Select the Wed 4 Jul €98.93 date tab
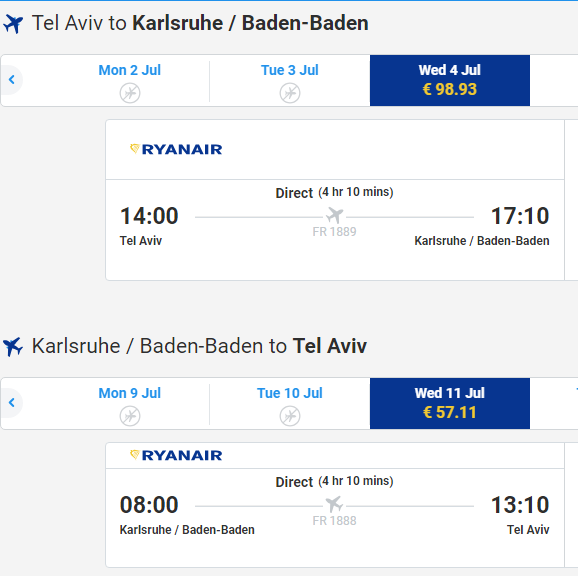 450,80
